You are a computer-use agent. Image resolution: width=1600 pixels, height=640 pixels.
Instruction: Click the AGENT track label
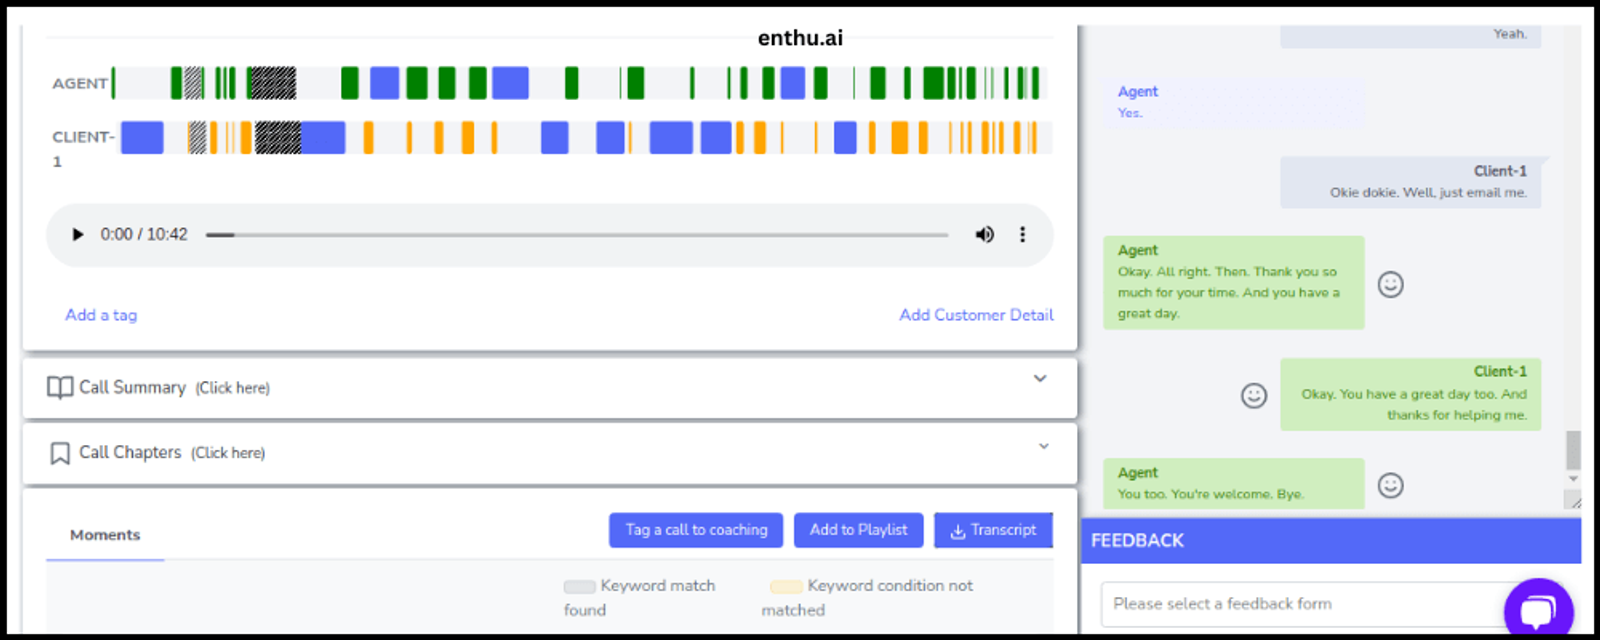click(x=80, y=84)
